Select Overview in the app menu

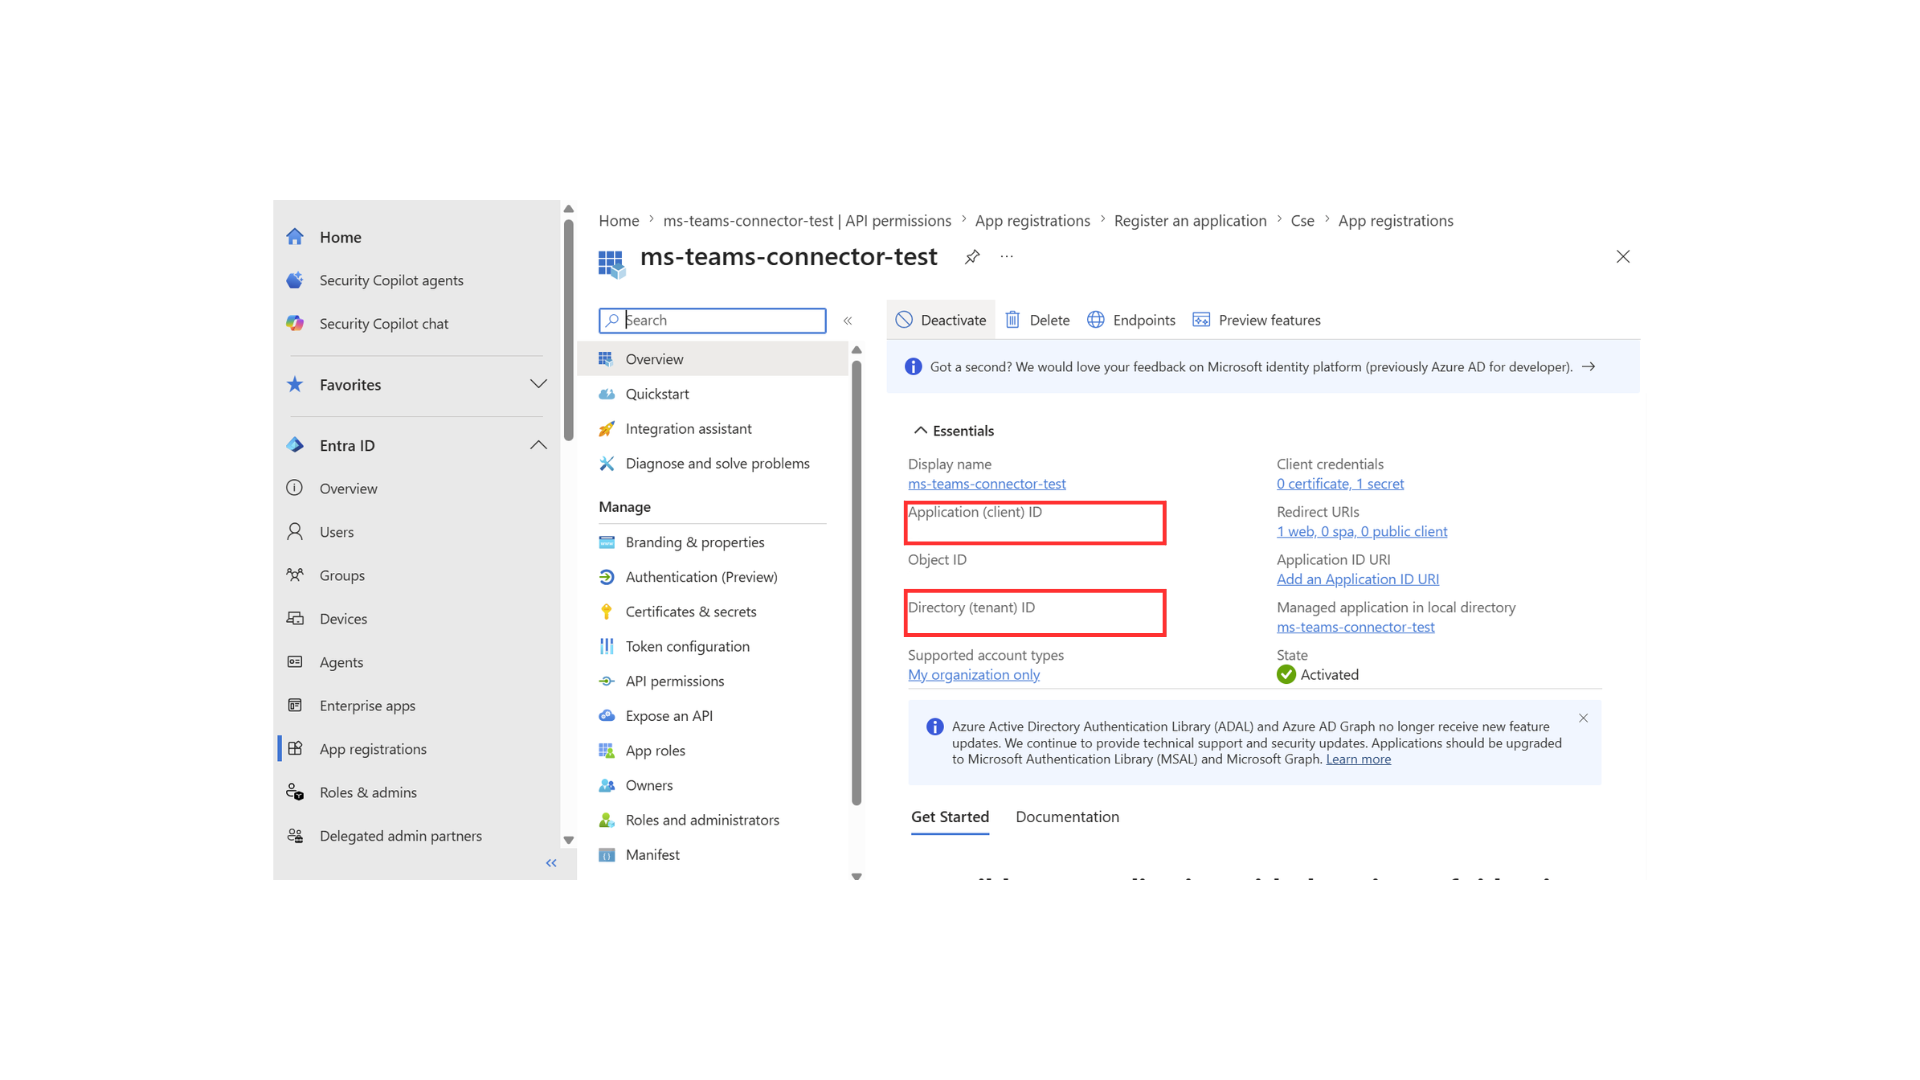712,359
